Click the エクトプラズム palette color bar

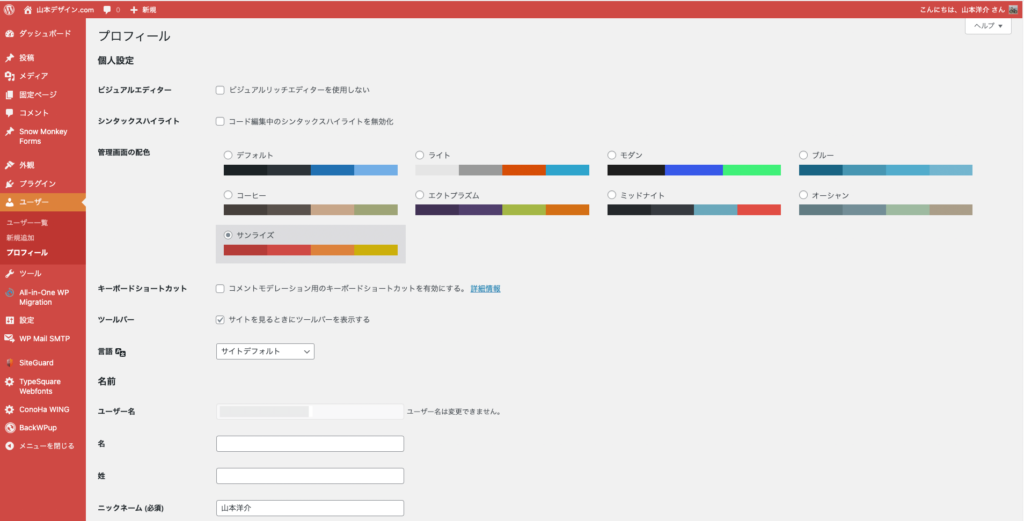(x=502, y=210)
